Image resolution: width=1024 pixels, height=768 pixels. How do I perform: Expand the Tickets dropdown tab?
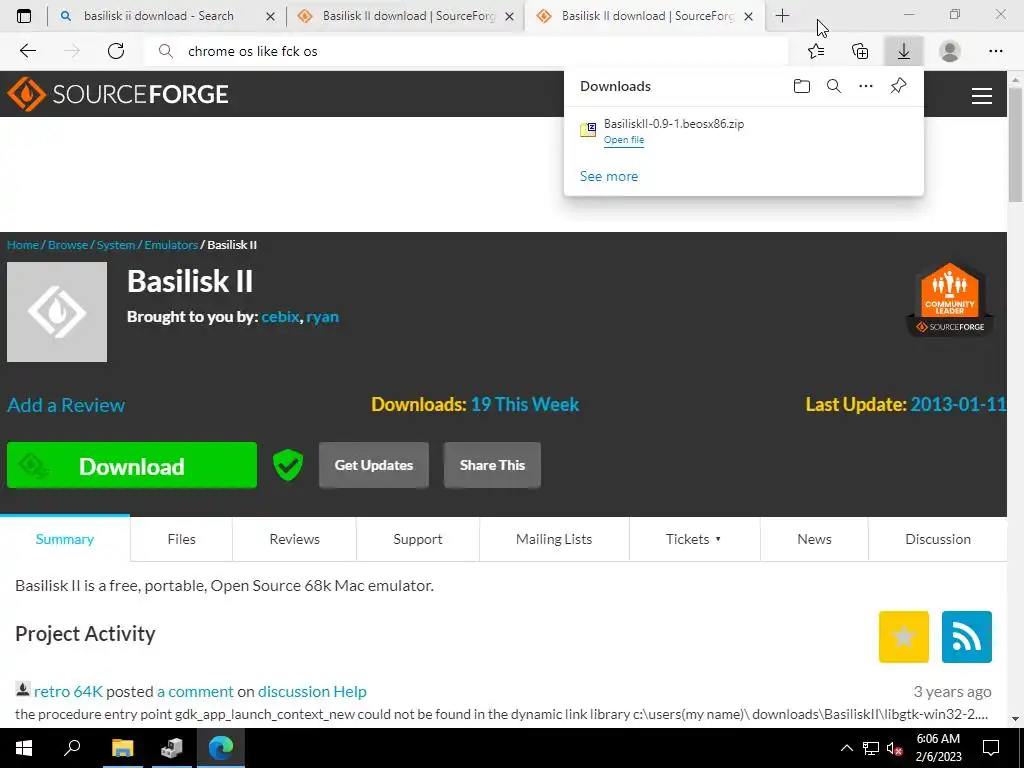tap(694, 539)
